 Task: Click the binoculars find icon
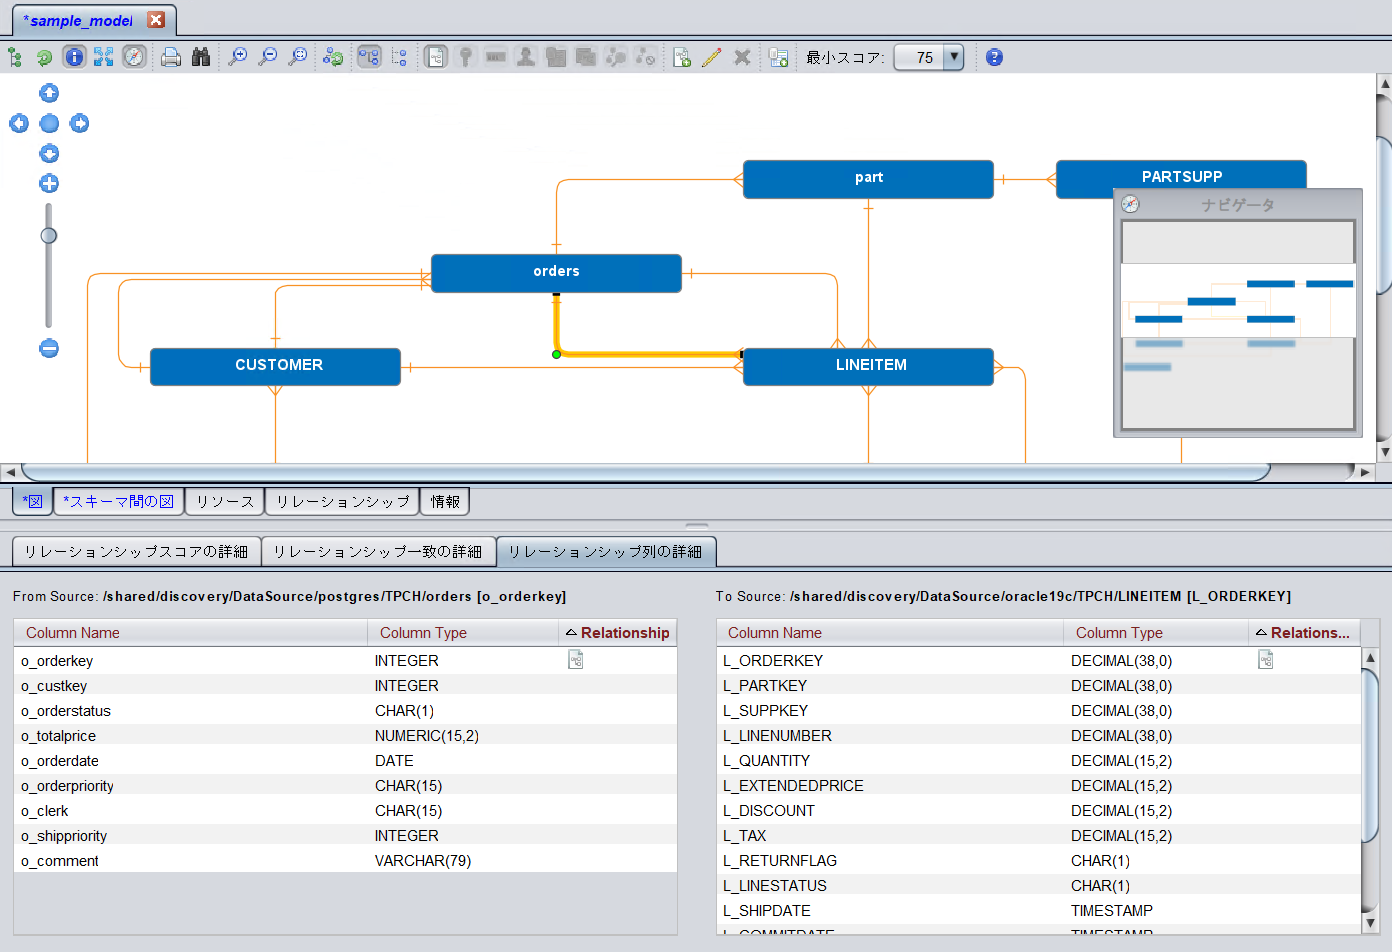(201, 57)
